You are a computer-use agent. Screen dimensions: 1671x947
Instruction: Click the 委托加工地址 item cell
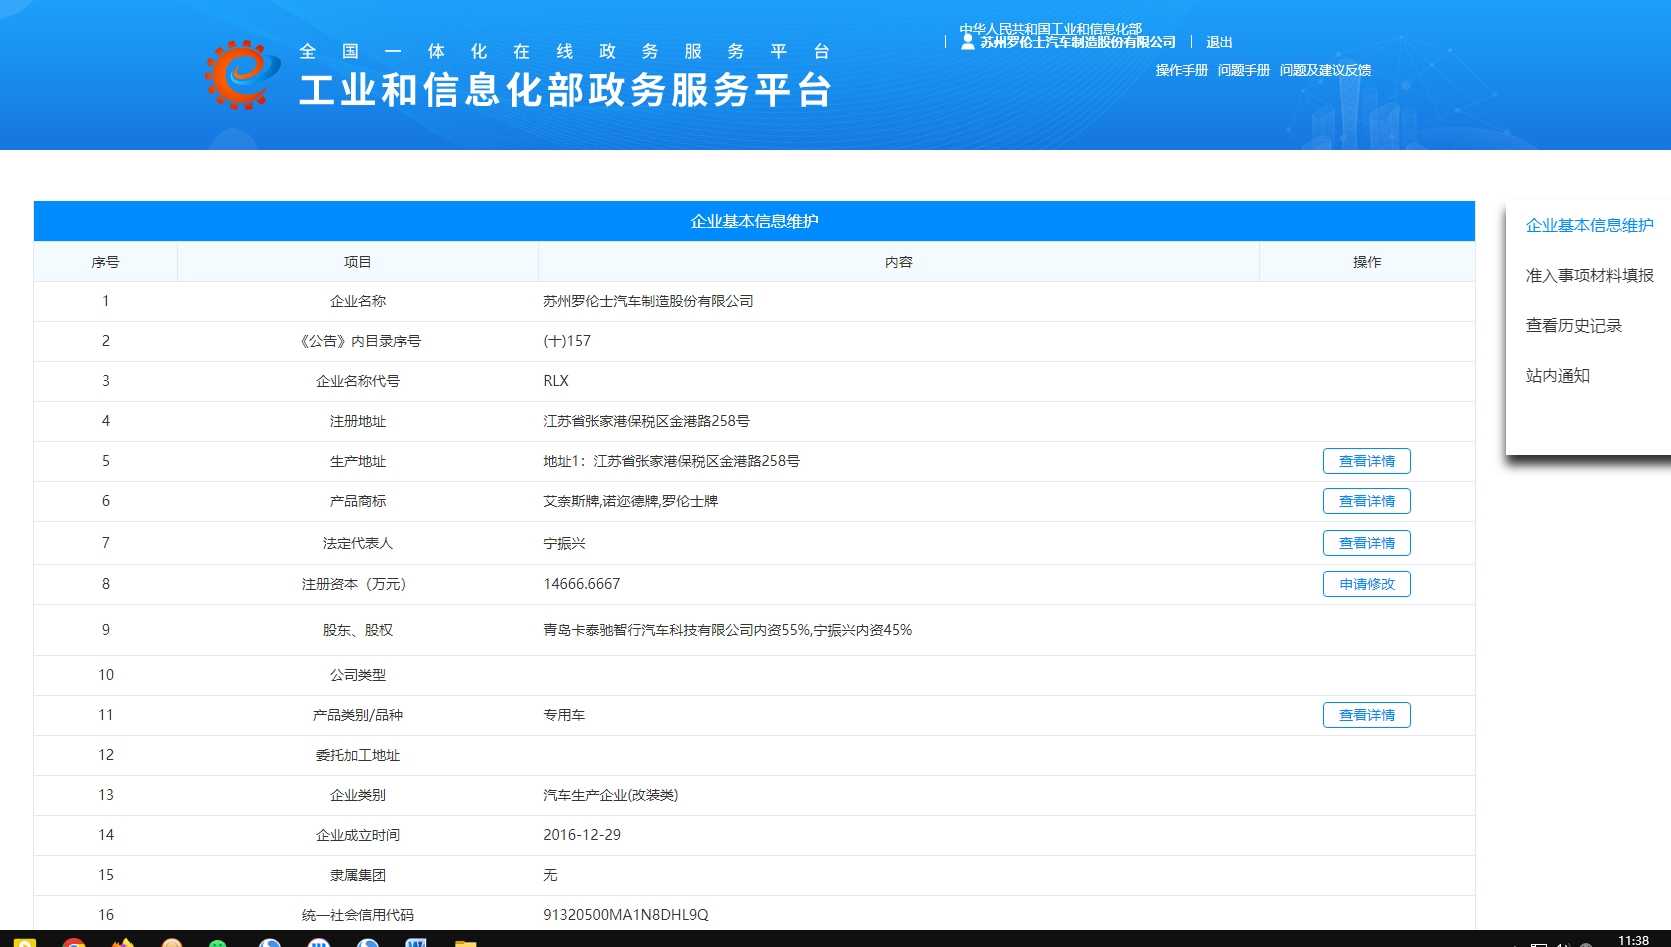[x=357, y=755]
